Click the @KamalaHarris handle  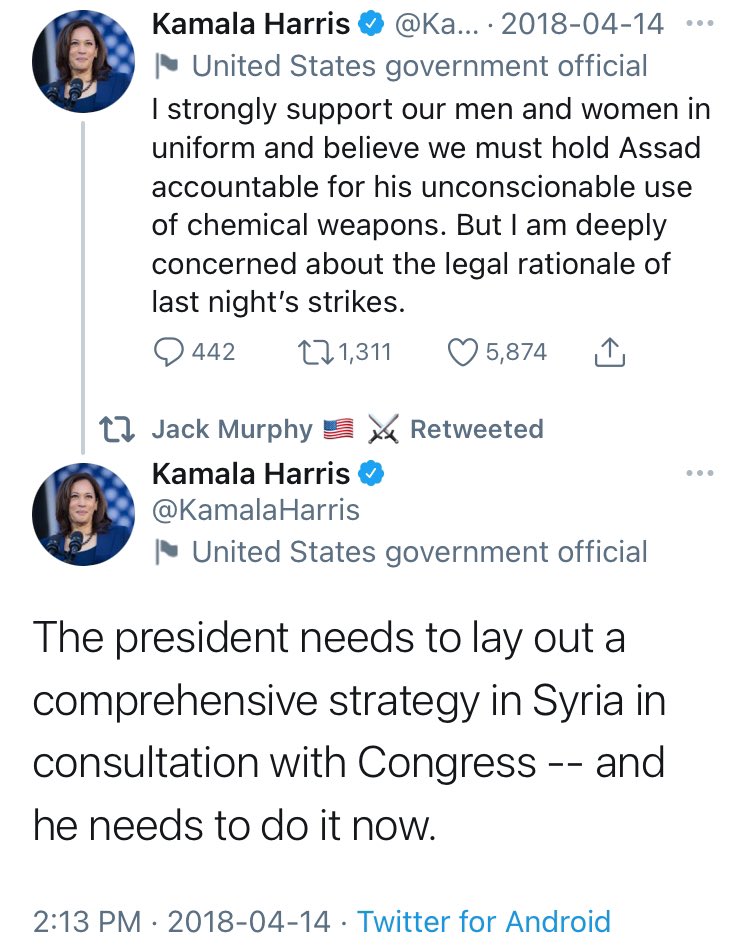(255, 511)
